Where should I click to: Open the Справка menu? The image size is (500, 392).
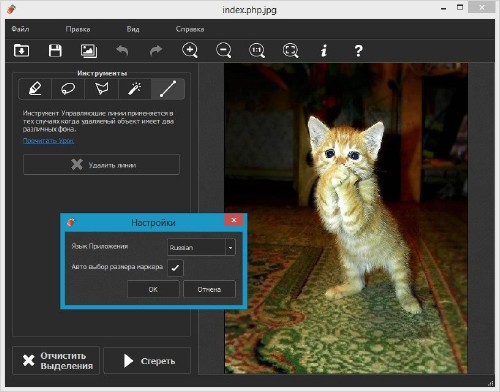pos(190,29)
